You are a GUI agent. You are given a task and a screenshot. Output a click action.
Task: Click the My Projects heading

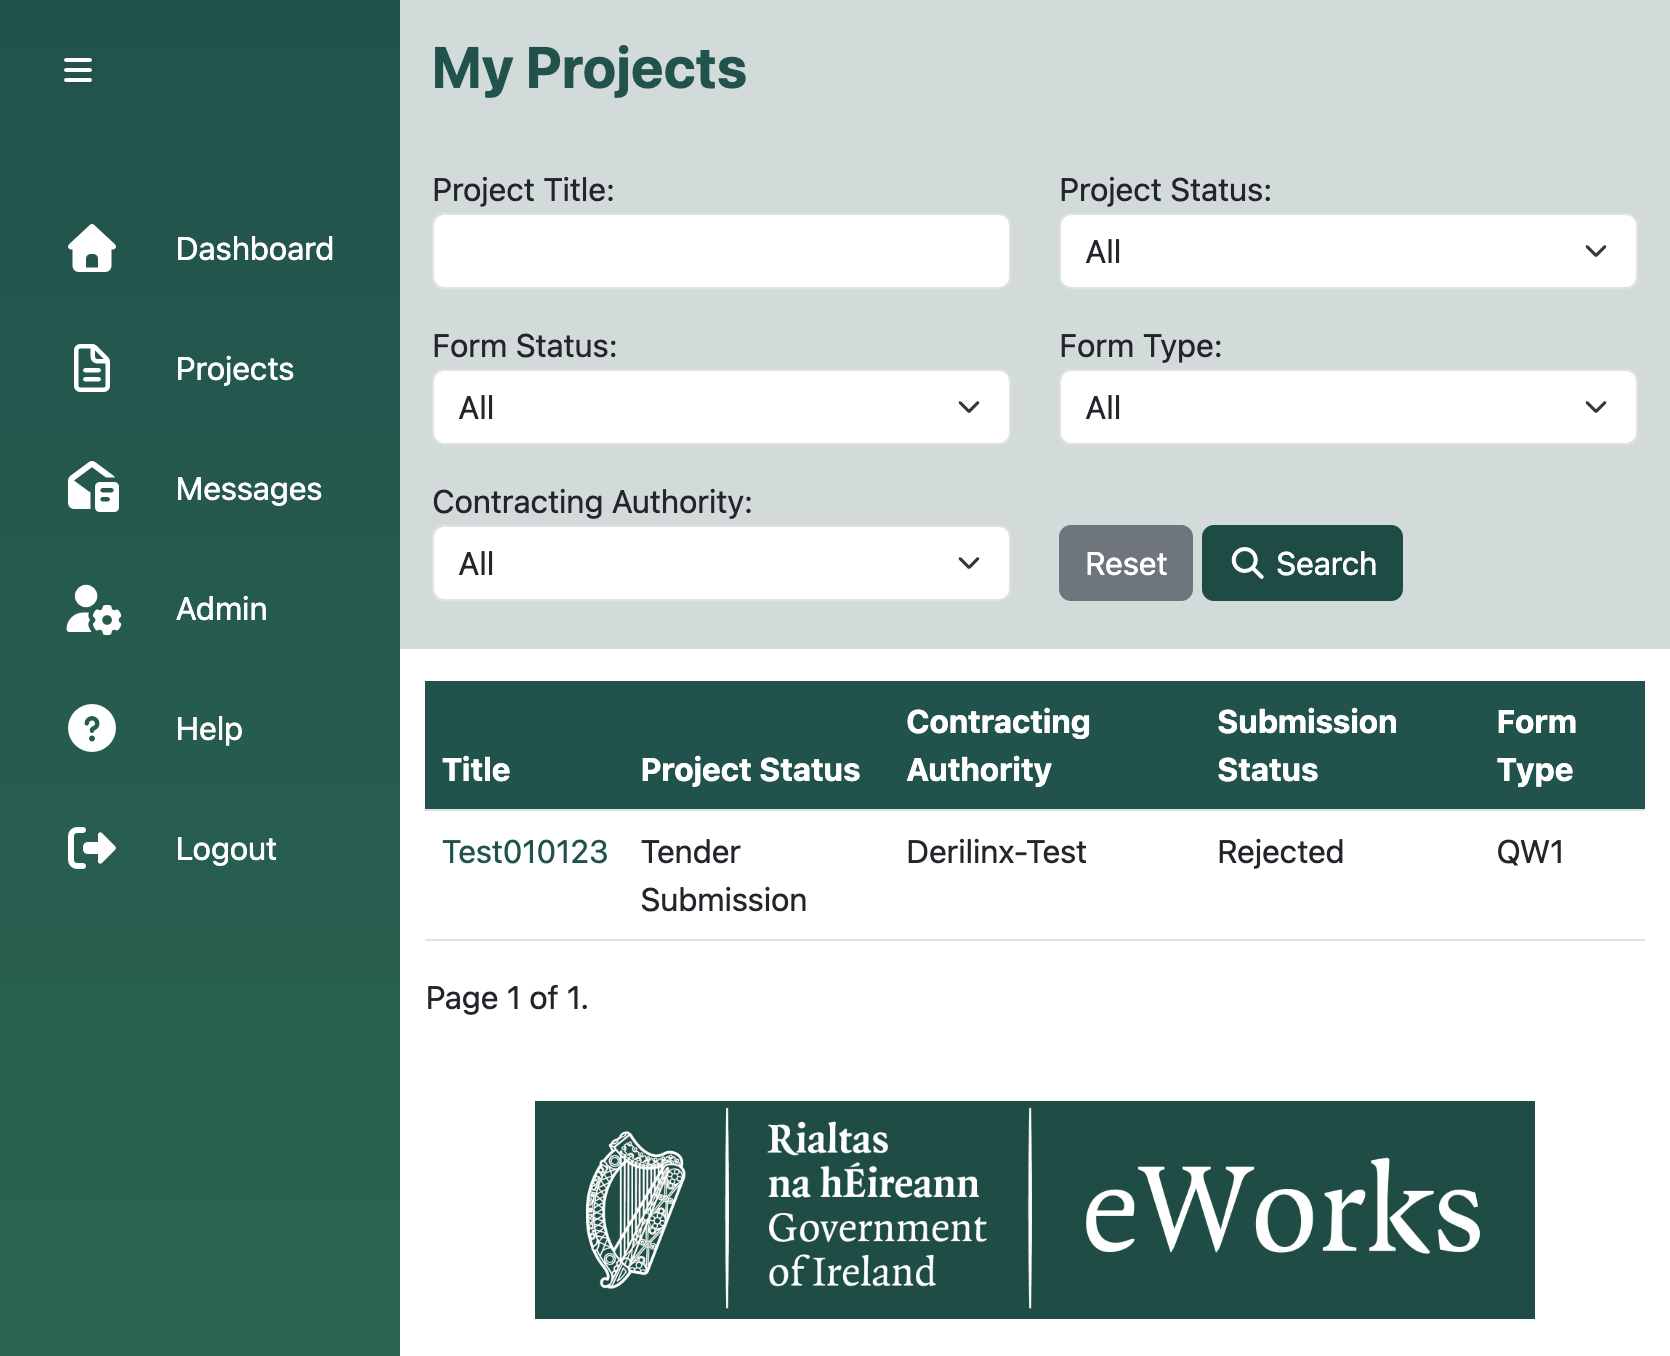coord(589,68)
